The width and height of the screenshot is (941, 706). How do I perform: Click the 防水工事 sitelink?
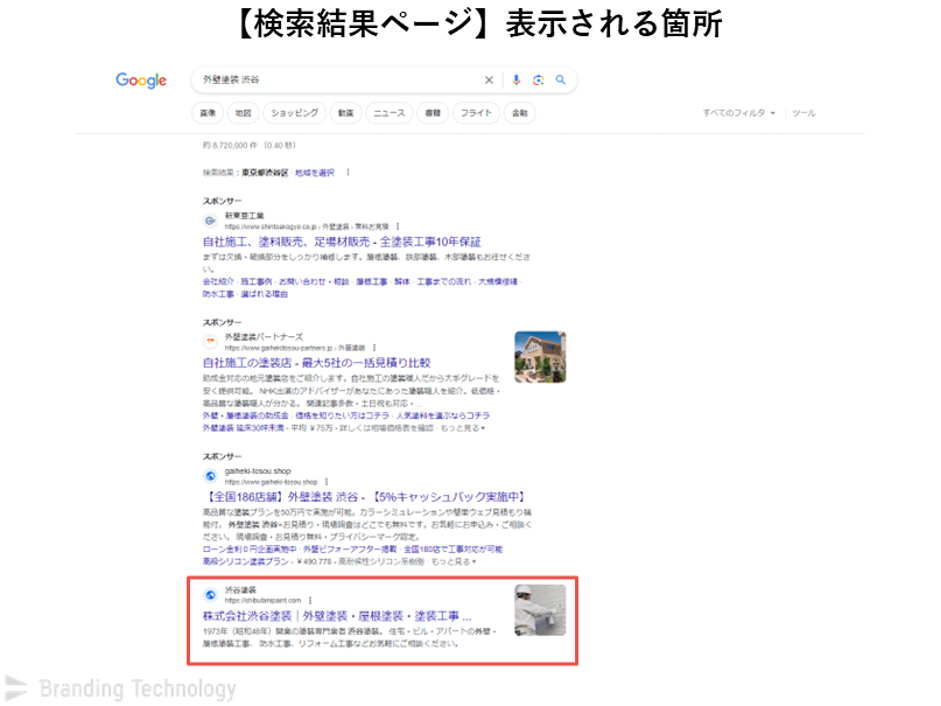pyautogui.click(x=218, y=294)
